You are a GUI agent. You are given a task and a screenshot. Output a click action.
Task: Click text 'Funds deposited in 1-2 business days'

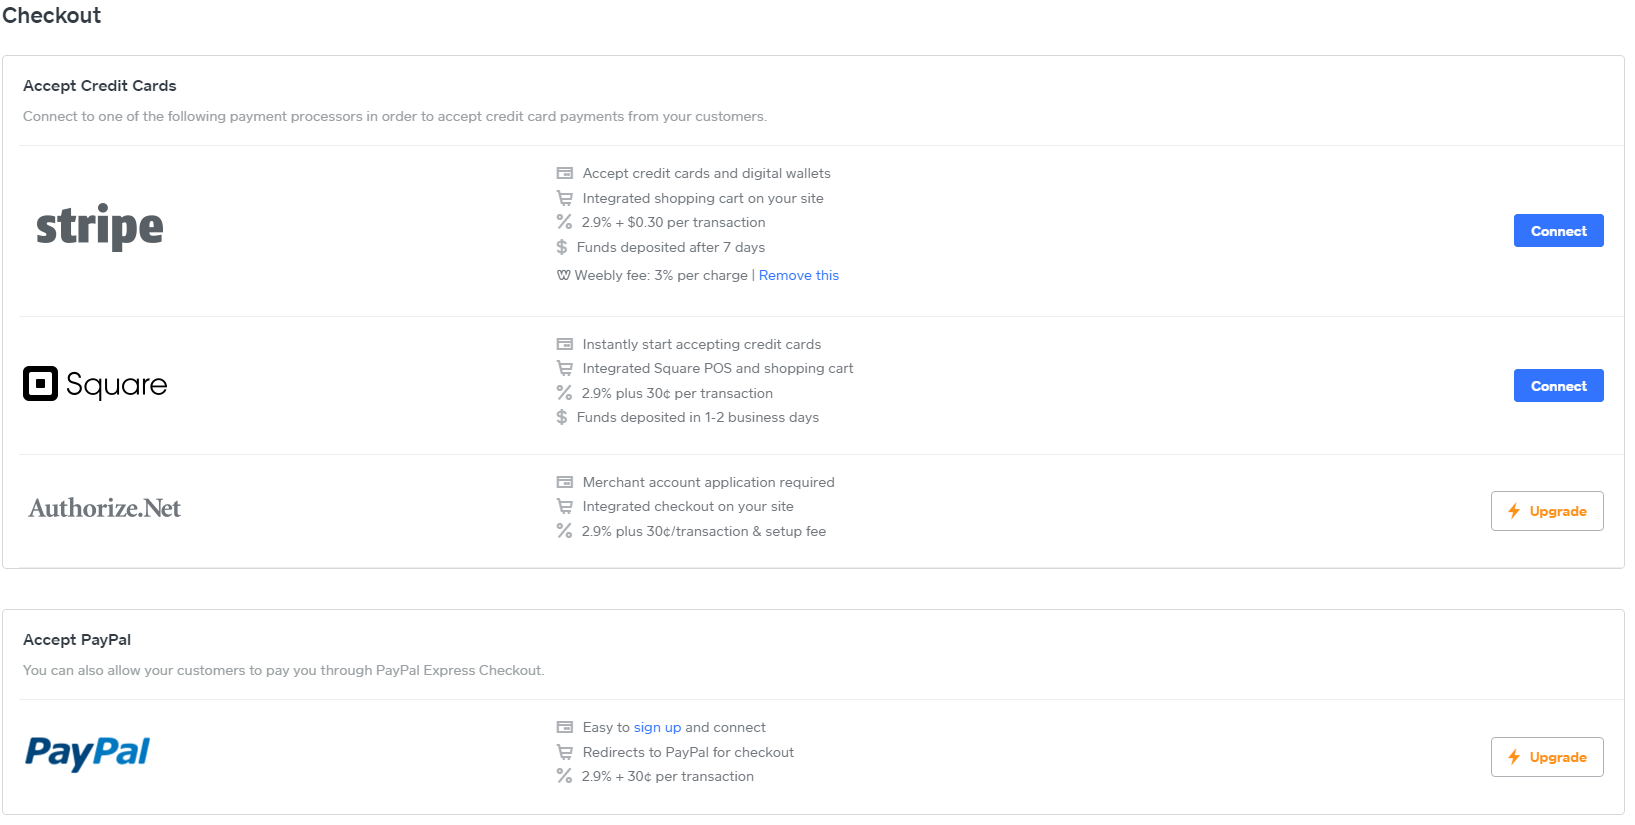pos(698,417)
